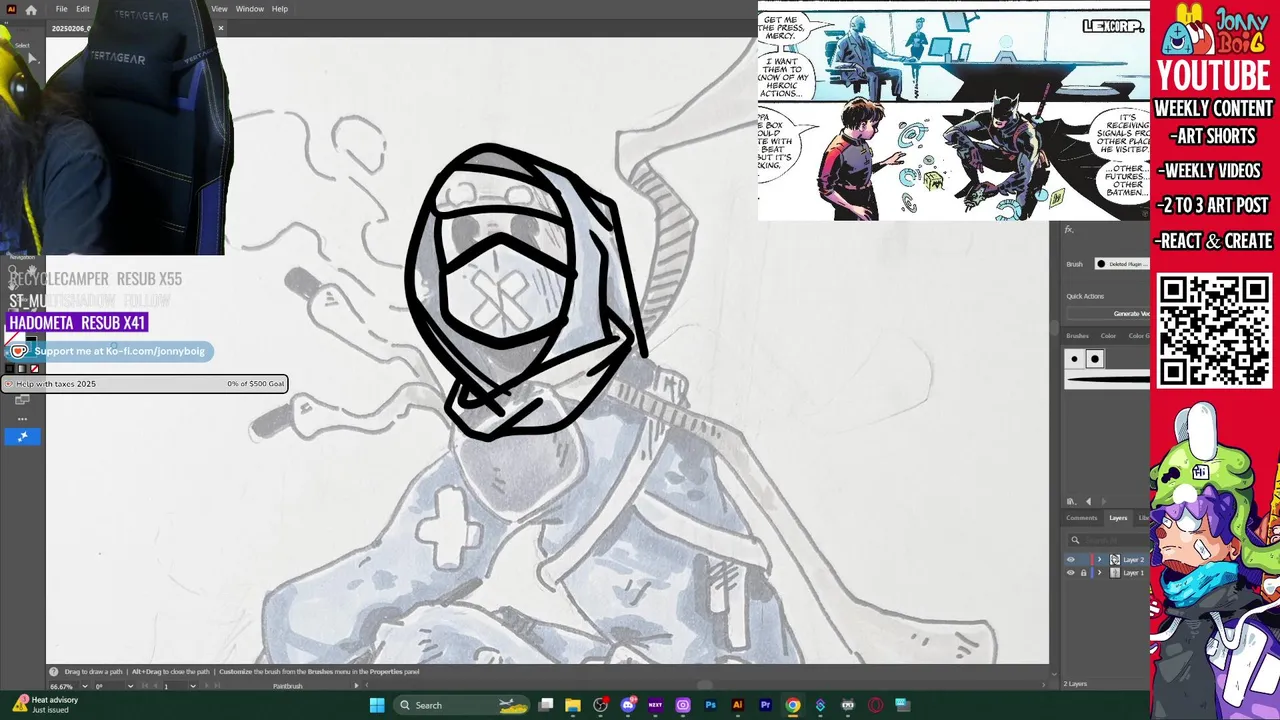Click the Ai application logo
Image resolution: width=1280 pixels, height=720 pixels.
point(11,9)
